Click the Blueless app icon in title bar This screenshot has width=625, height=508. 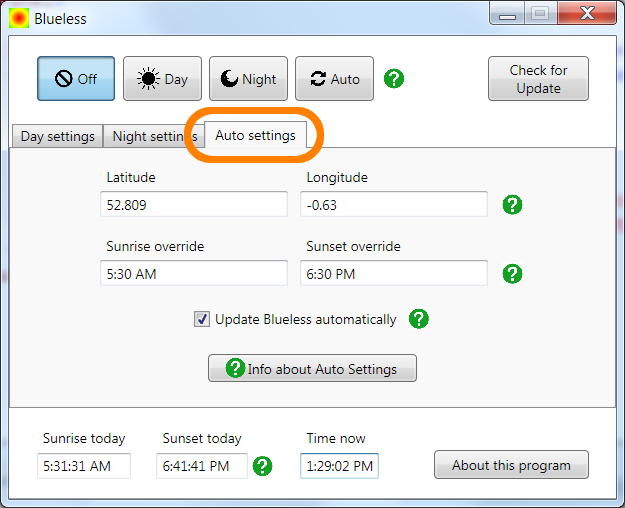tap(19, 18)
